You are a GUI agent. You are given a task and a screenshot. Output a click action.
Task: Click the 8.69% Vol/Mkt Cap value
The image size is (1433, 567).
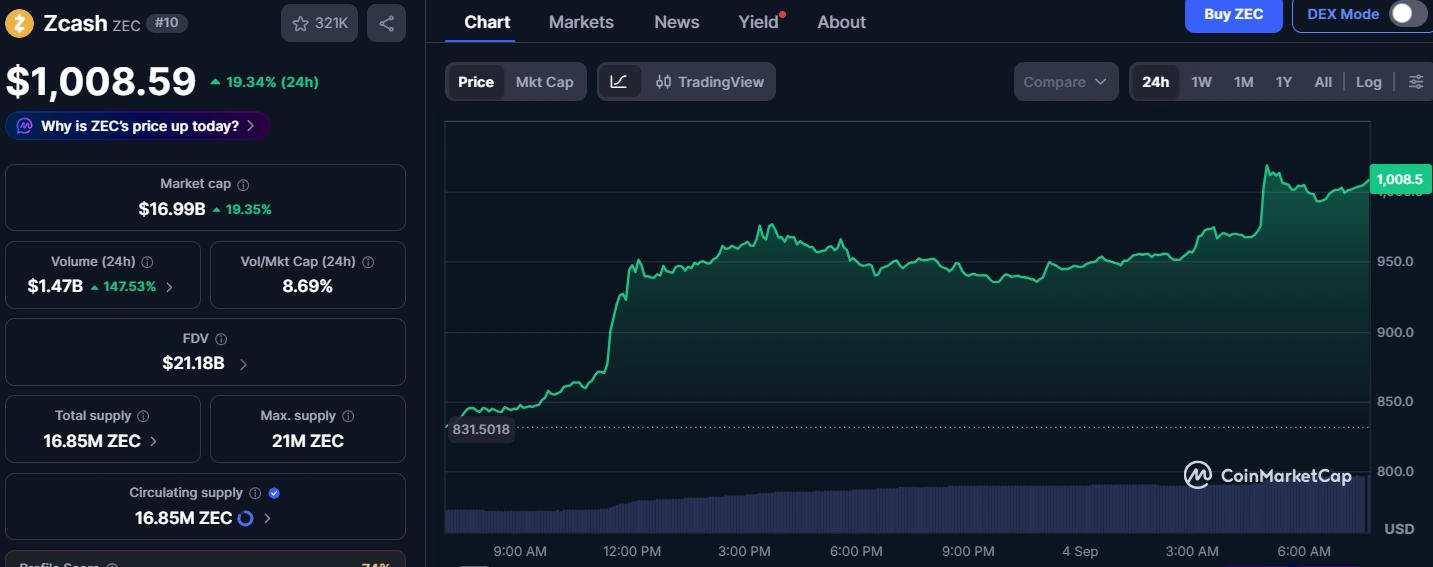[308, 286]
